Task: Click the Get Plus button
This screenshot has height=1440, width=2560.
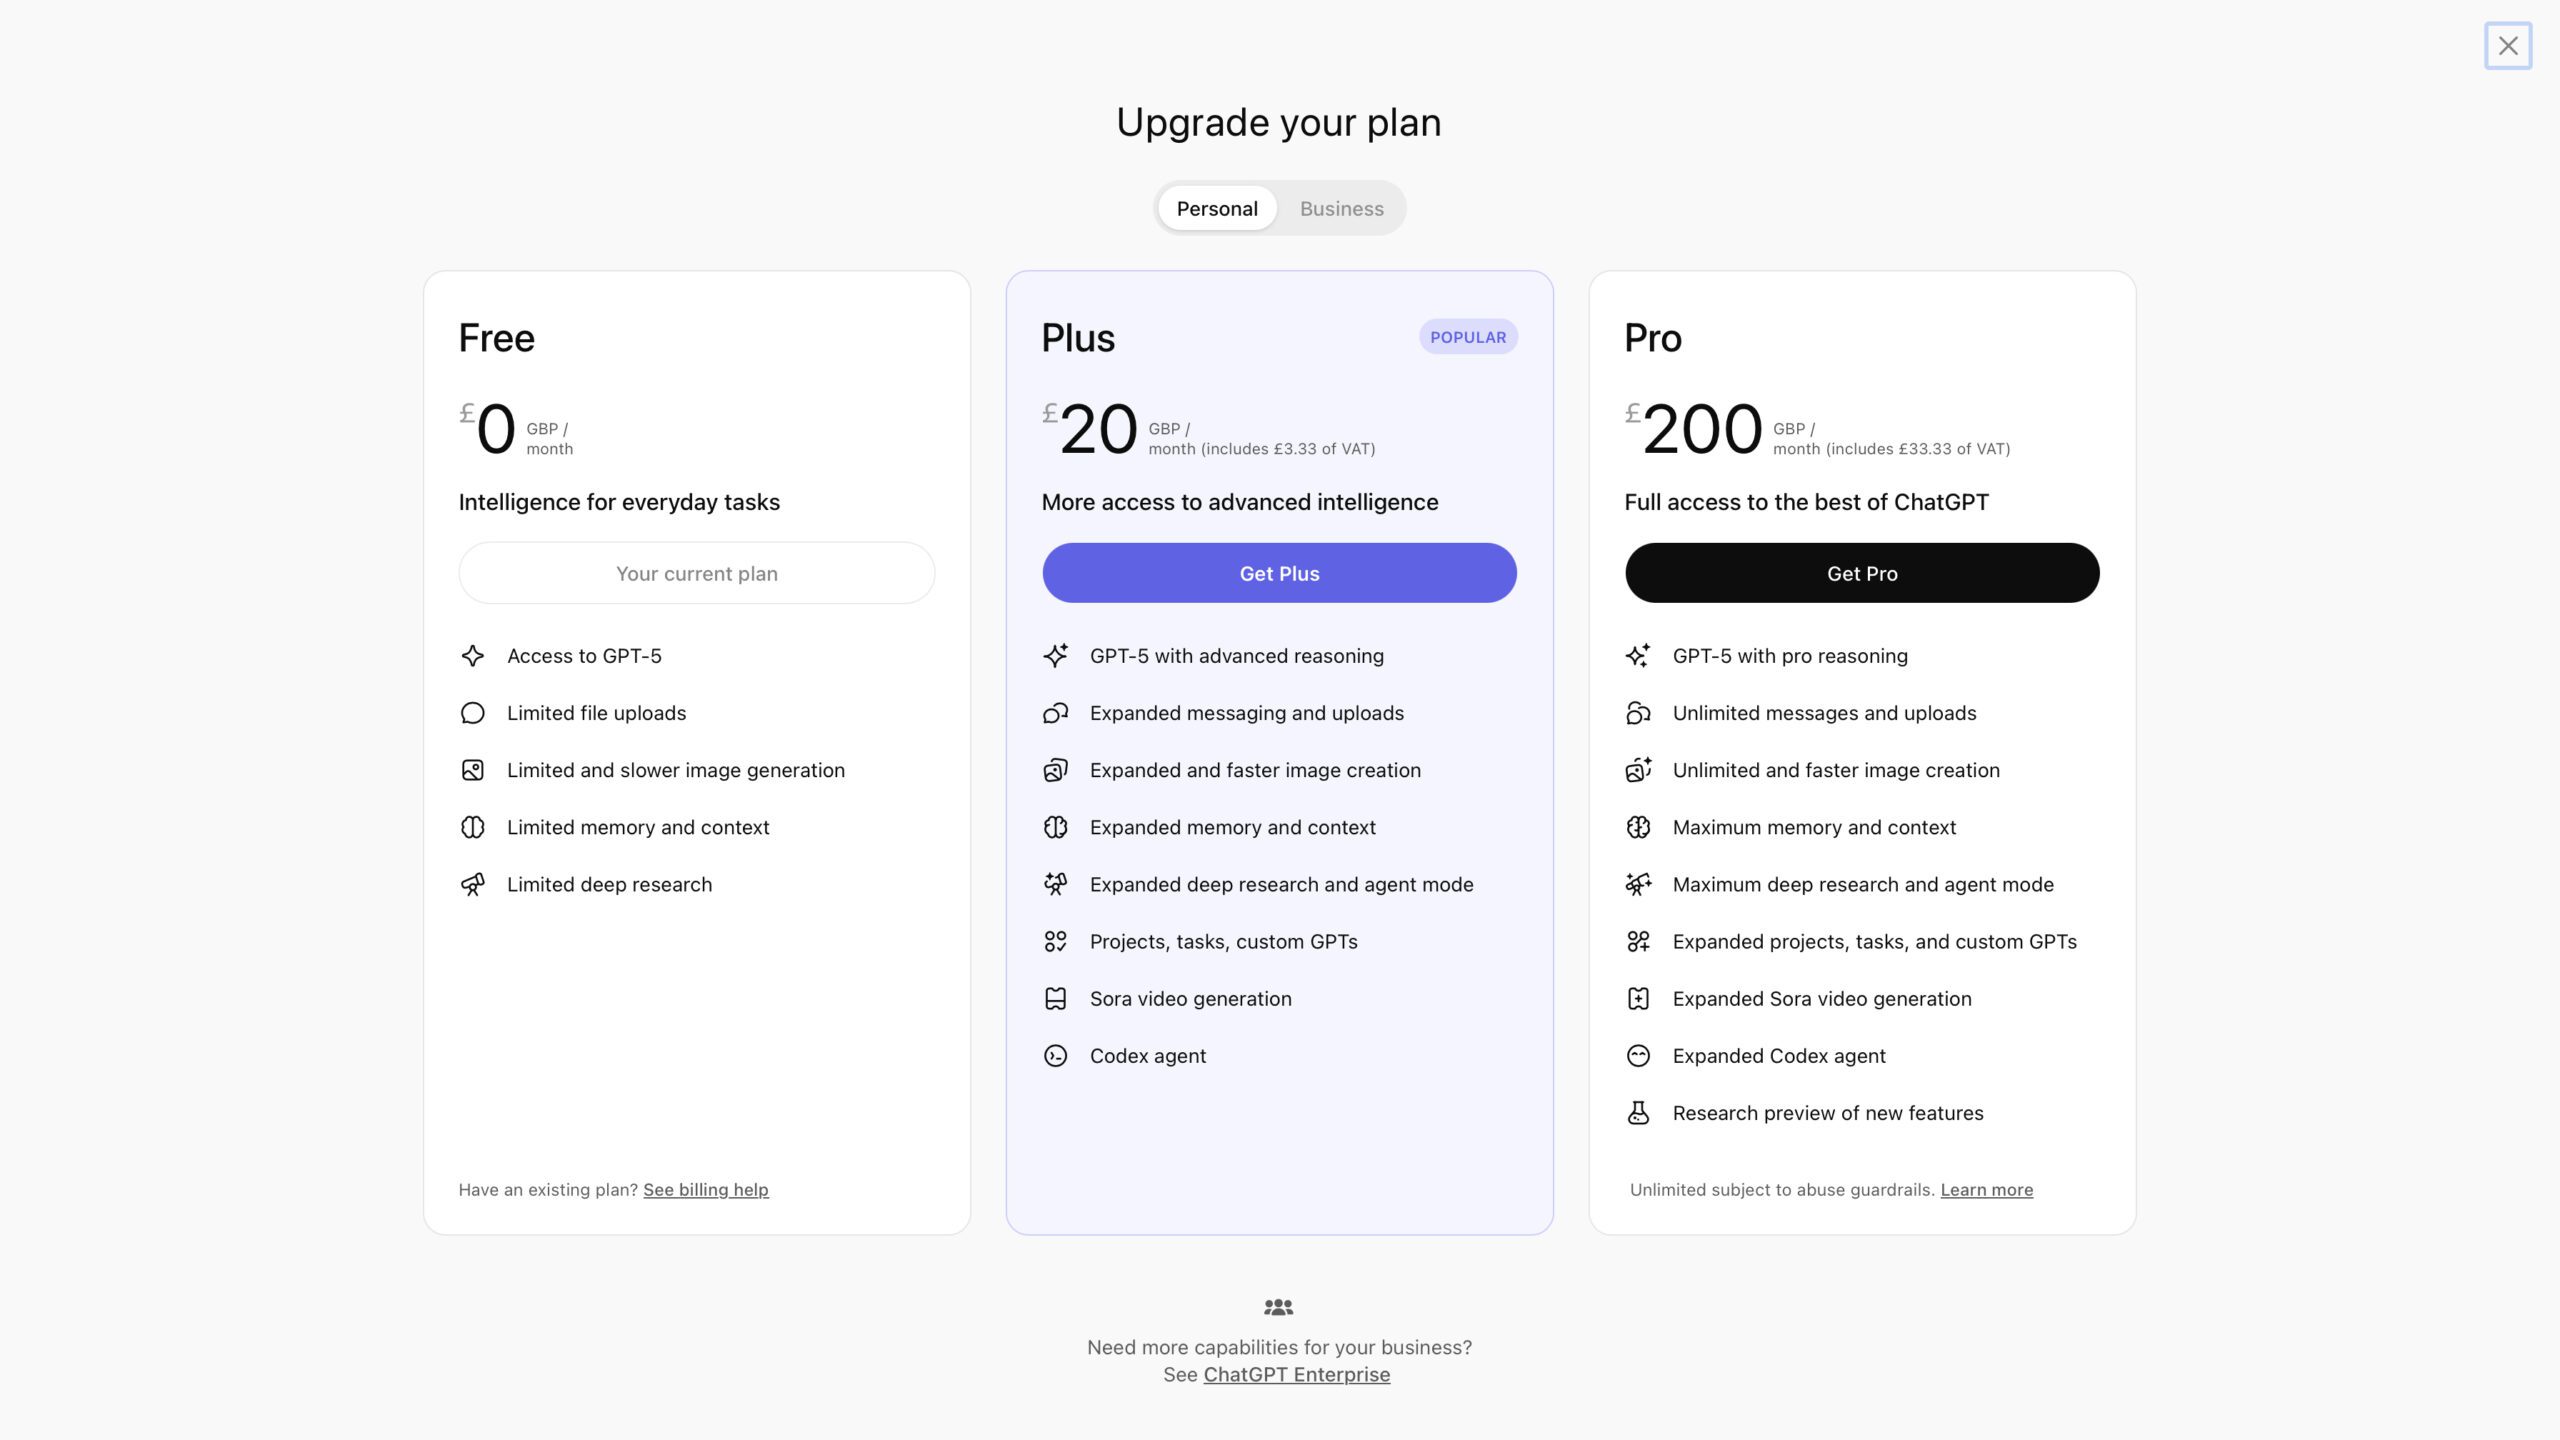Action: point(1279,573)
